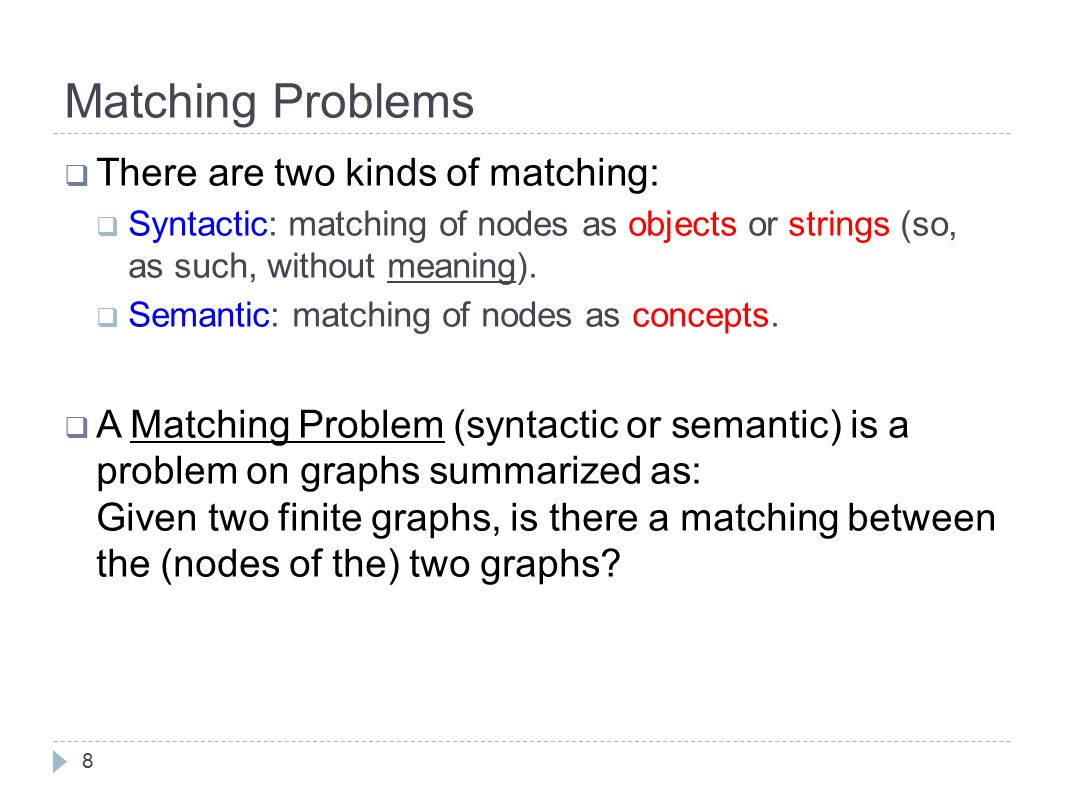This screenshot has height=800, width=1066.
Task: Click the square bullet before 'There are two kinds'
Action: [x=76, y=175]
